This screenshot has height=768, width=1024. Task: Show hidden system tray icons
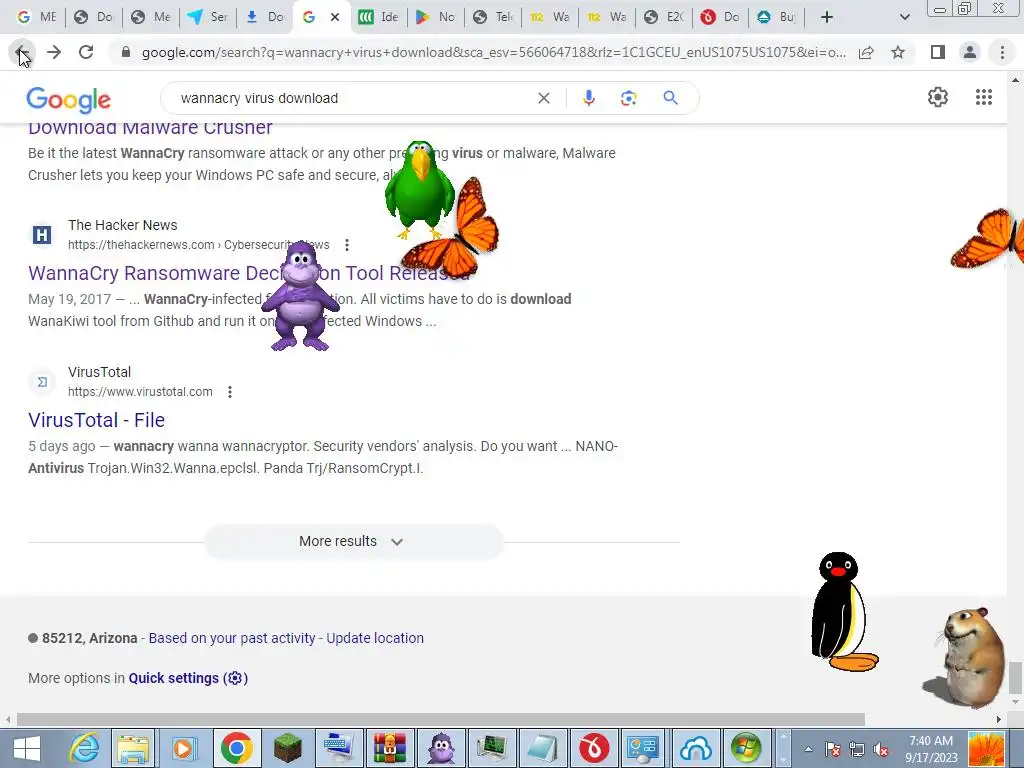[x=808, y=749]
